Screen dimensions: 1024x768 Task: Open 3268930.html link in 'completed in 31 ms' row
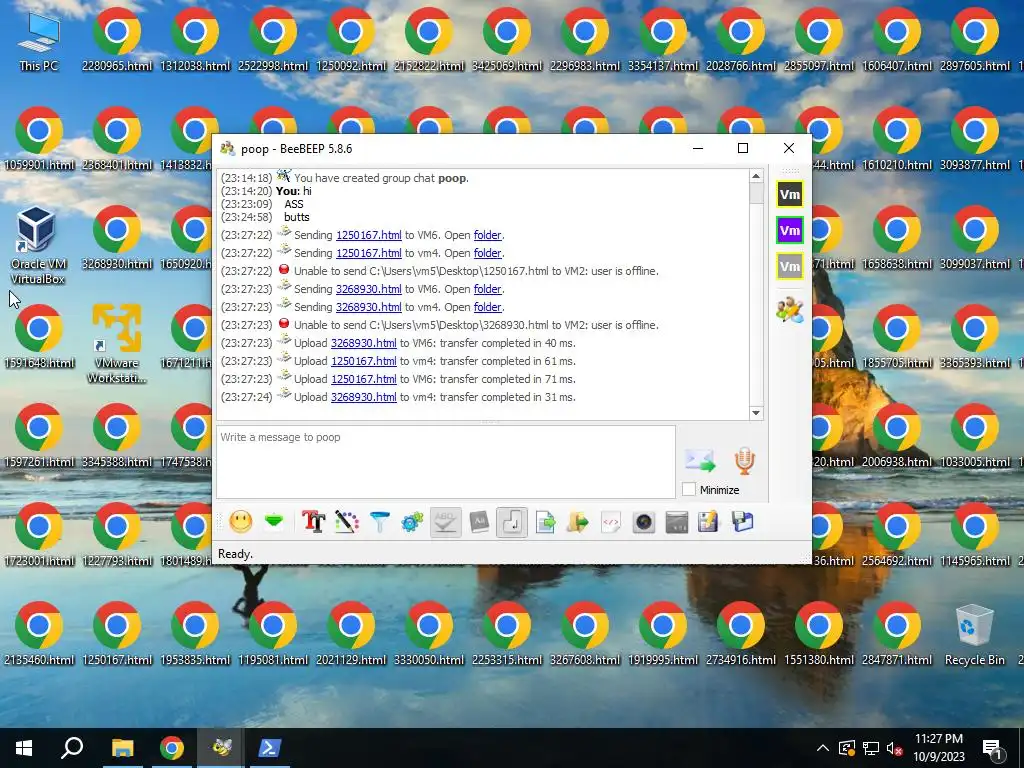[x=364, y=397]
